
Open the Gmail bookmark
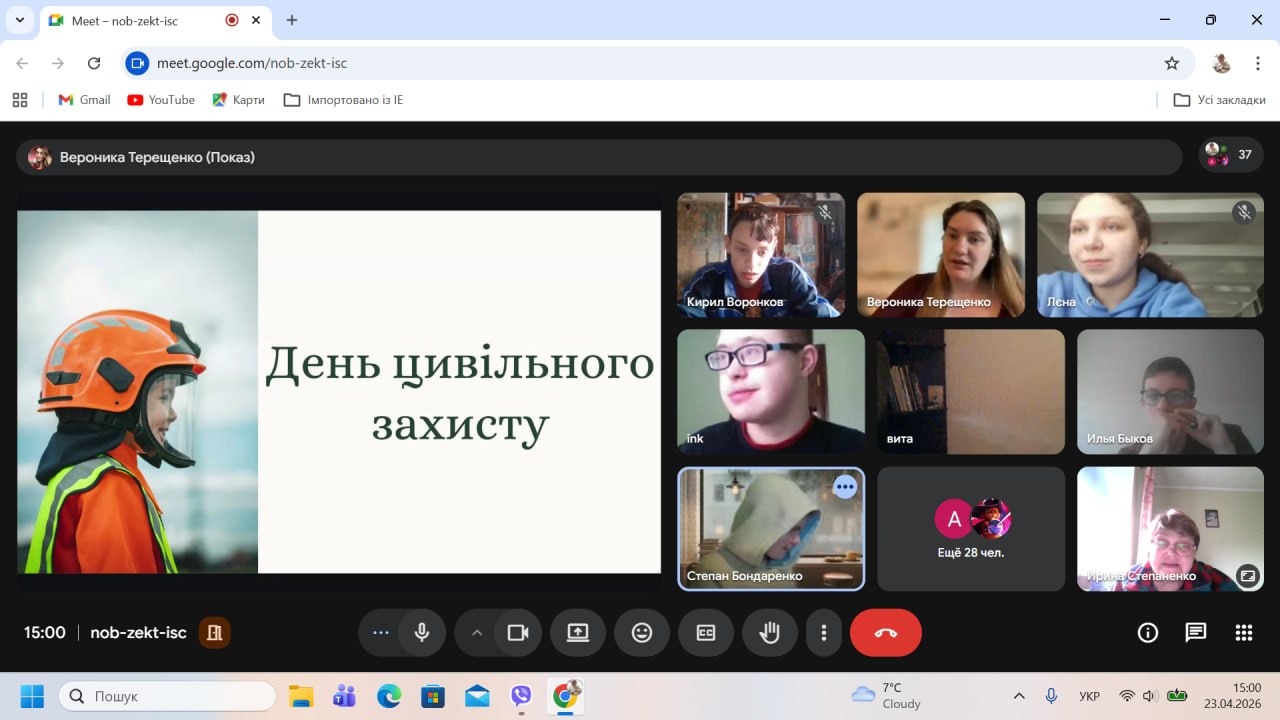(x=84, y=100)
